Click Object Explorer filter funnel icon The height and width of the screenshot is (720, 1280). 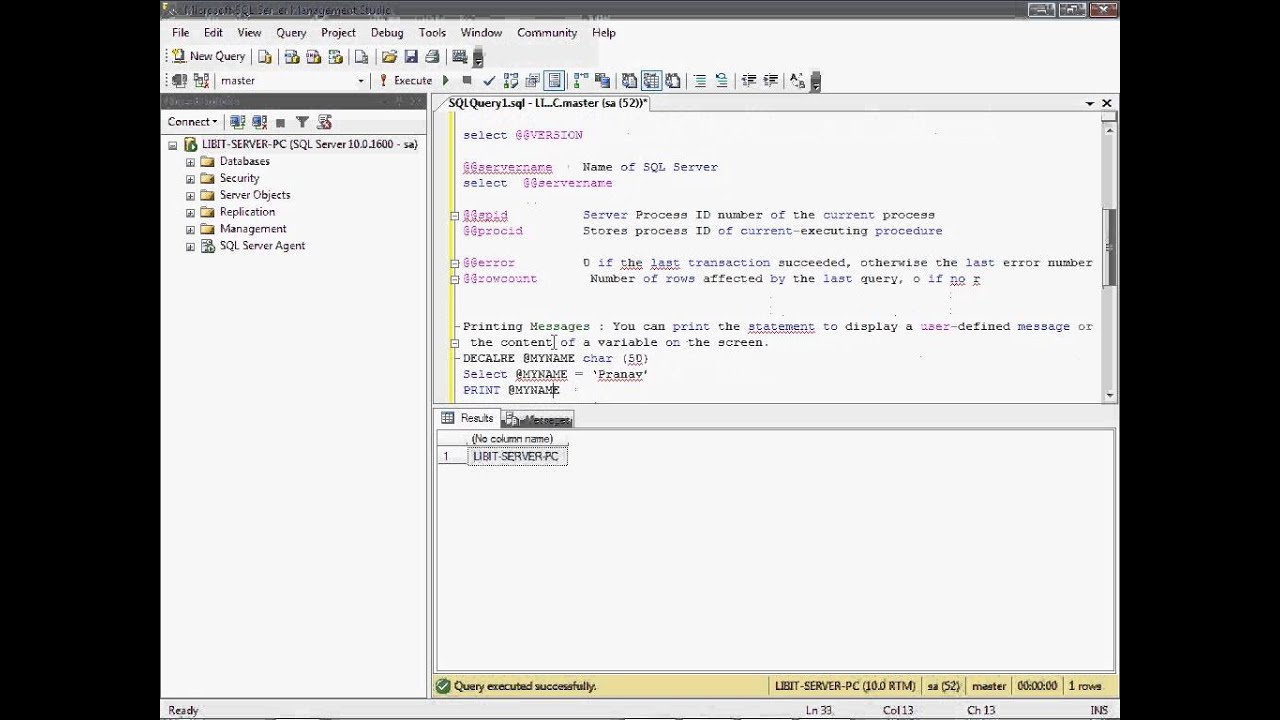302,122
